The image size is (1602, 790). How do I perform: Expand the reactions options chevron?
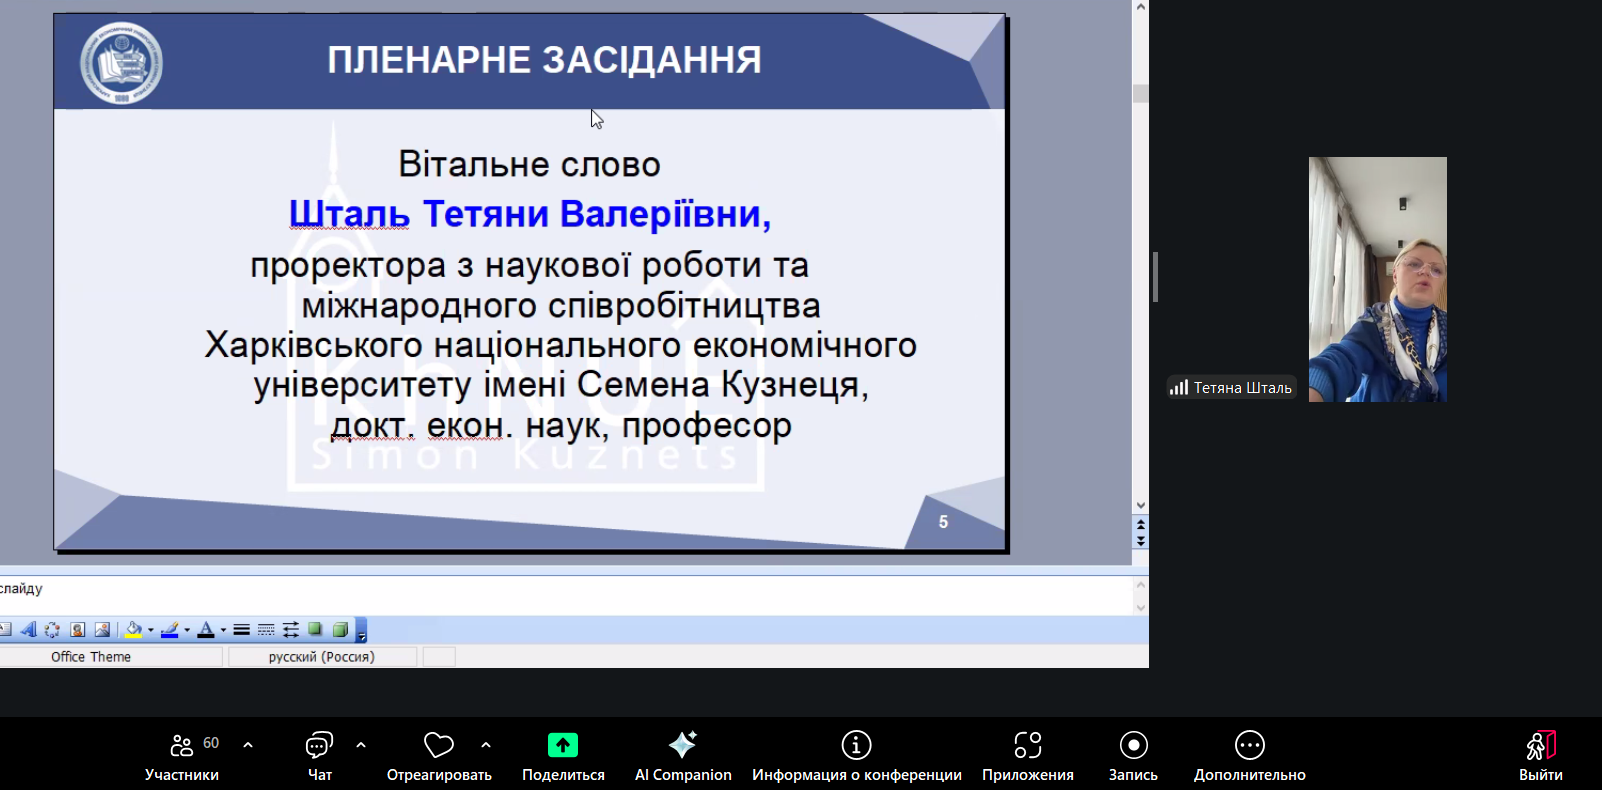coord(486,745)
